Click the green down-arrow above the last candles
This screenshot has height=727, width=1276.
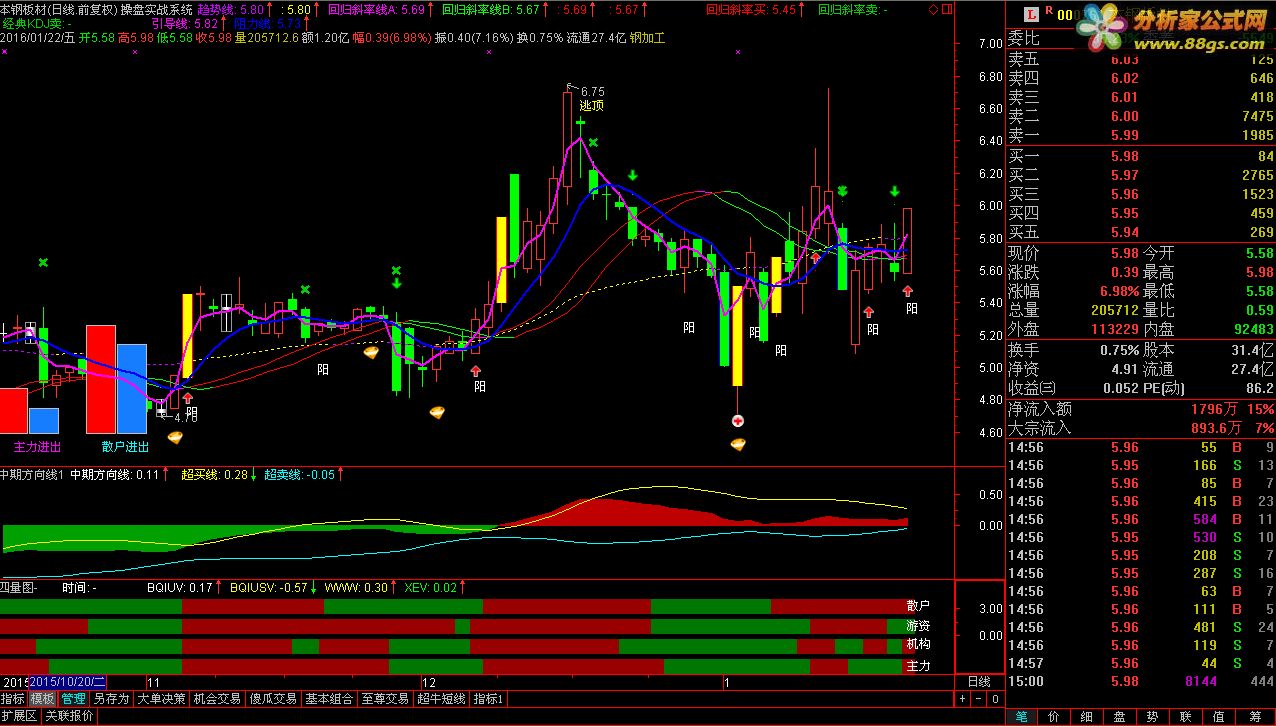tap(894, 191)
